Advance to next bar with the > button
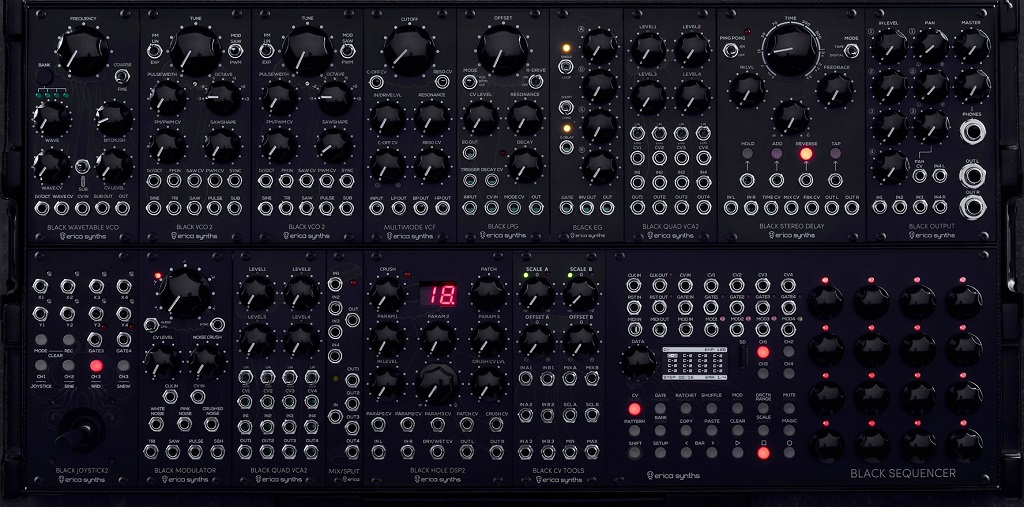1024x507 pixels. [712, 453]
